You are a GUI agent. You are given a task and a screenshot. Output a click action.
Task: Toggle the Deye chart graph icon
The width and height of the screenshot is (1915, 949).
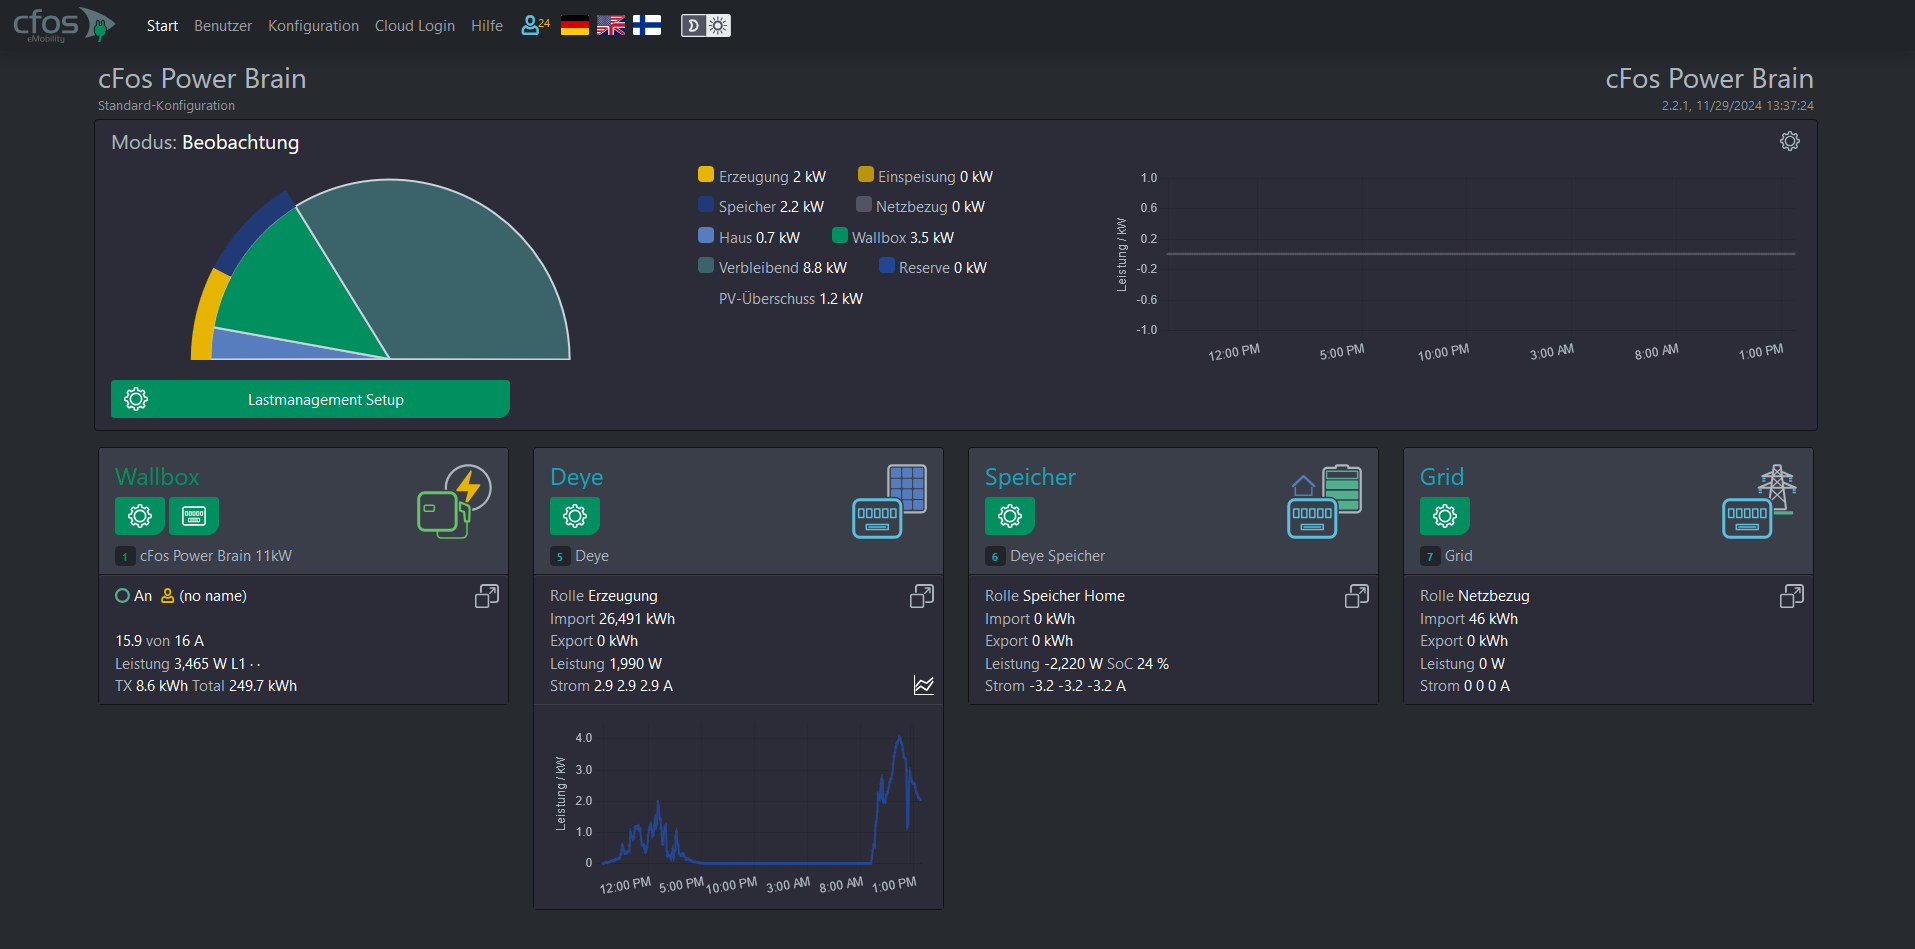pos(924,685)
